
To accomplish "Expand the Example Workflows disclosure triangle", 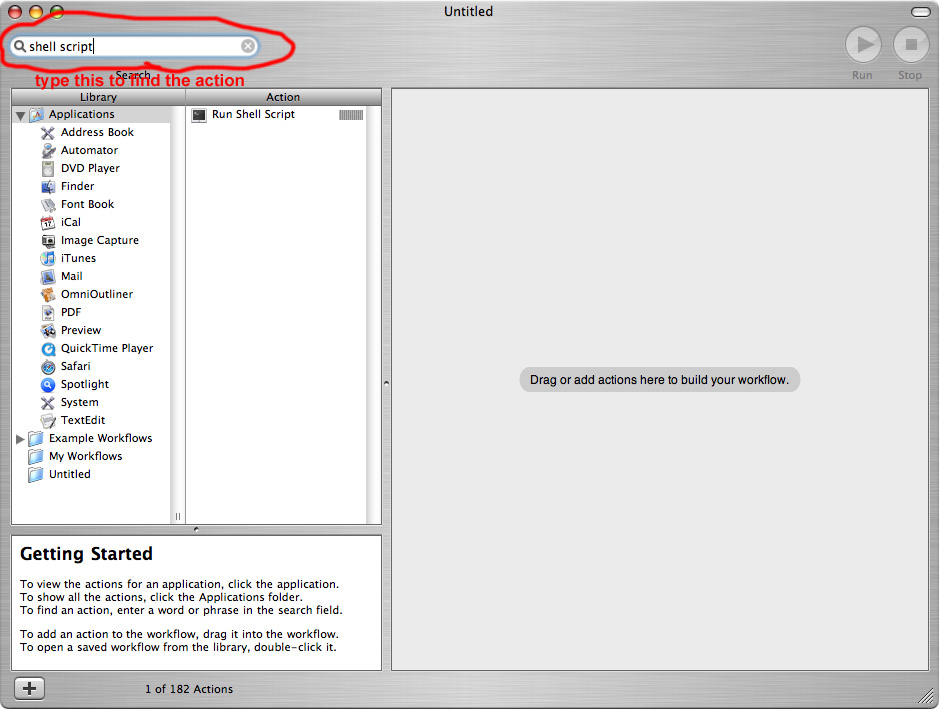I will pyautogui.click(x=20, y=439).
